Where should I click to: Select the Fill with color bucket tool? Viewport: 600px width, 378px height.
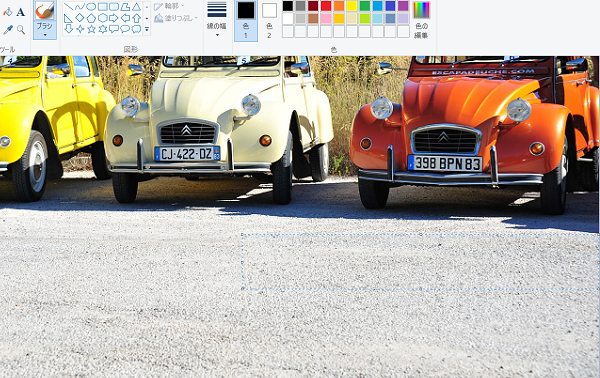pyautogui.click(x=7, y=12)
